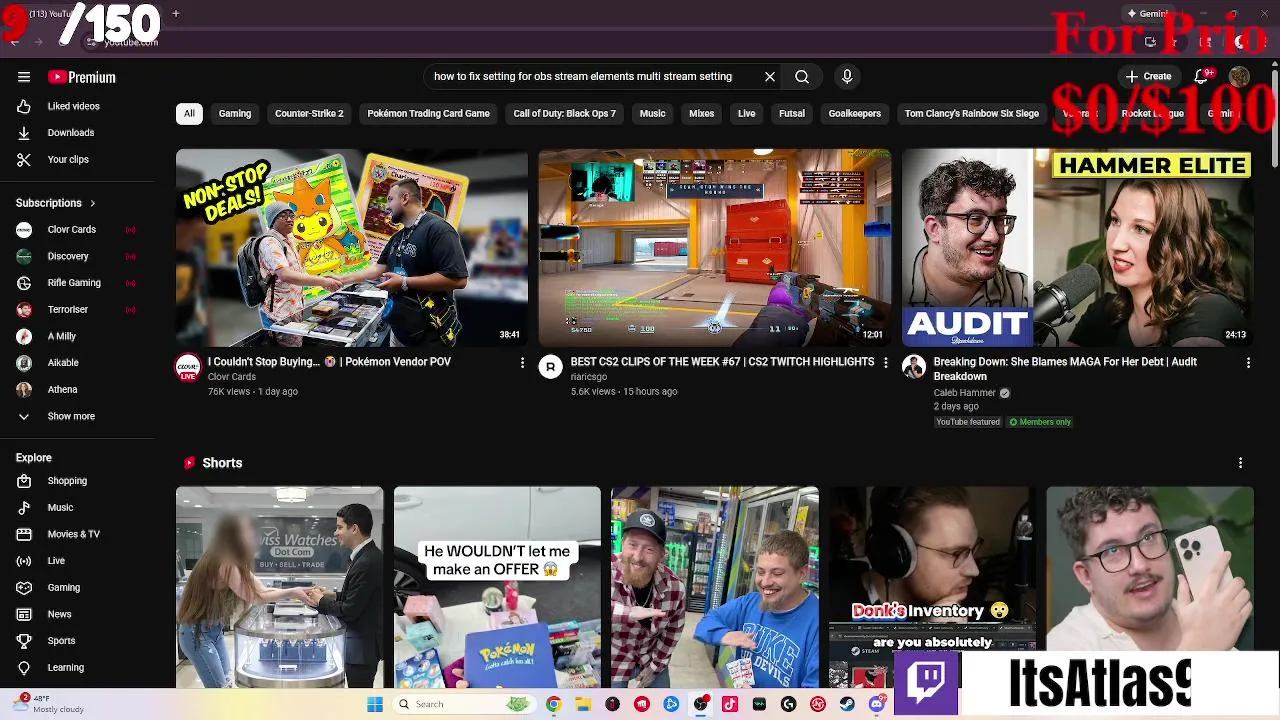
Task: Select the Futsal chip
Action: click(792, 113)
